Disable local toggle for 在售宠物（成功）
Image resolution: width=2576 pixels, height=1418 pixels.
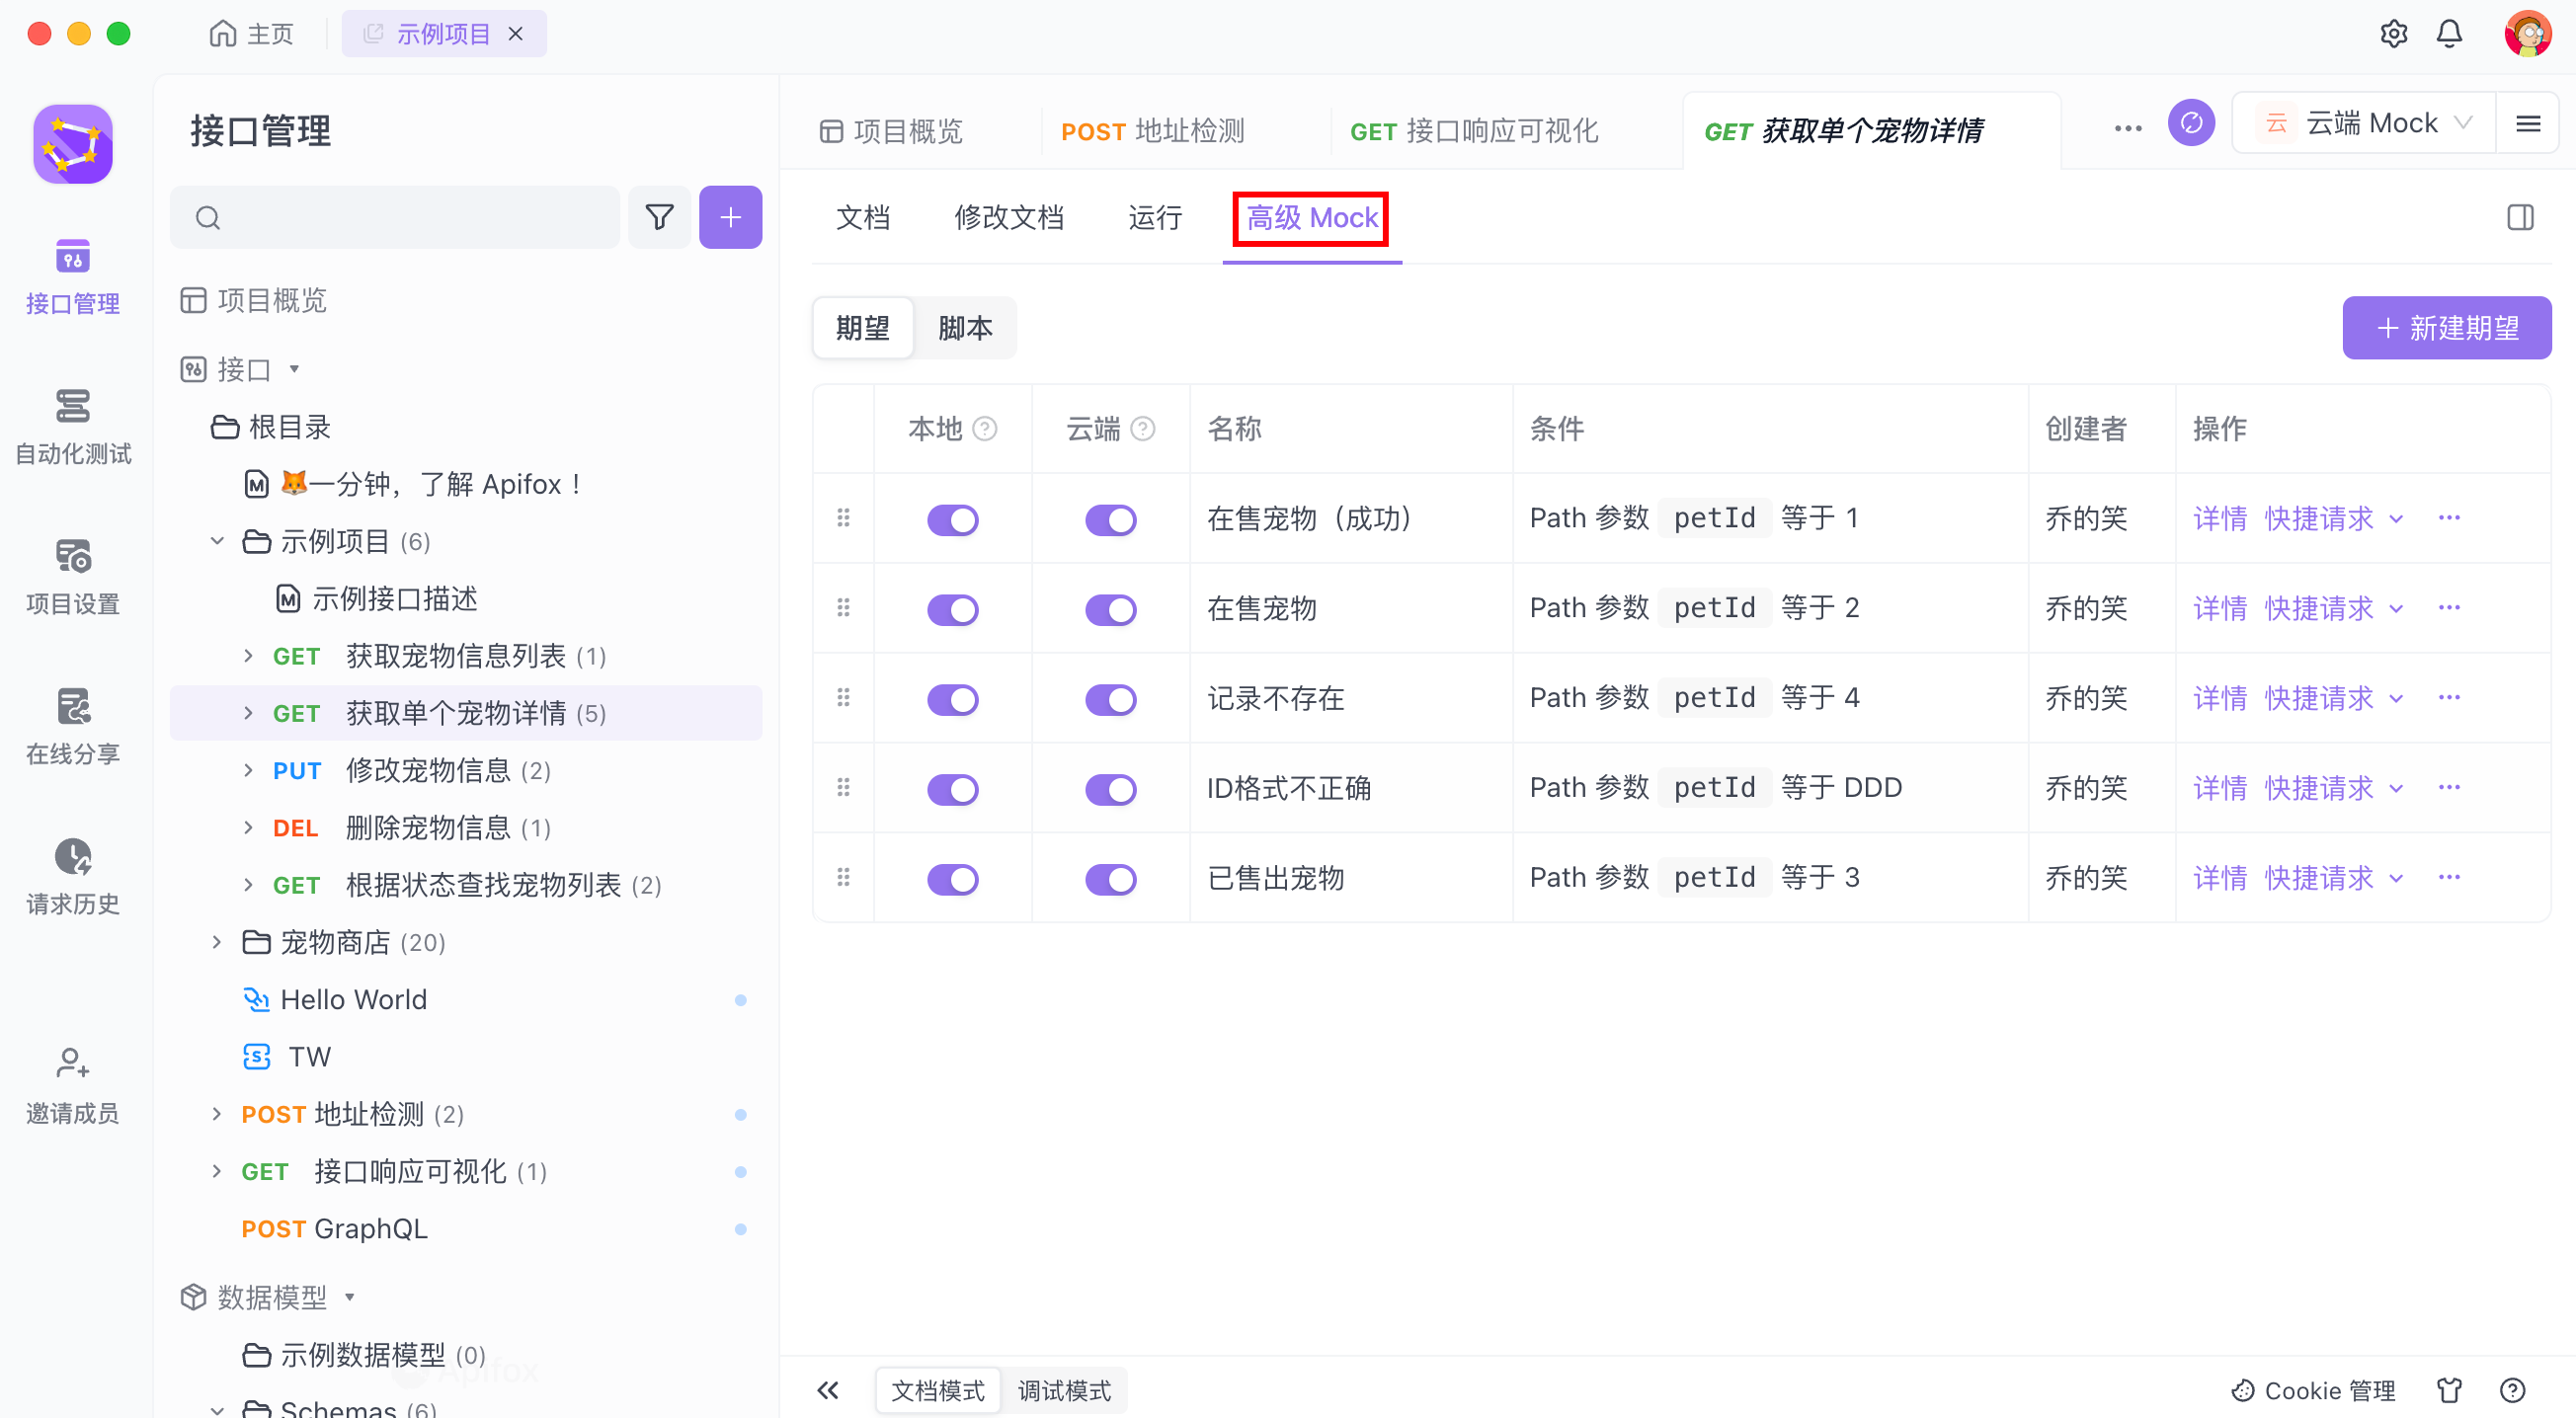click(952, 519)
